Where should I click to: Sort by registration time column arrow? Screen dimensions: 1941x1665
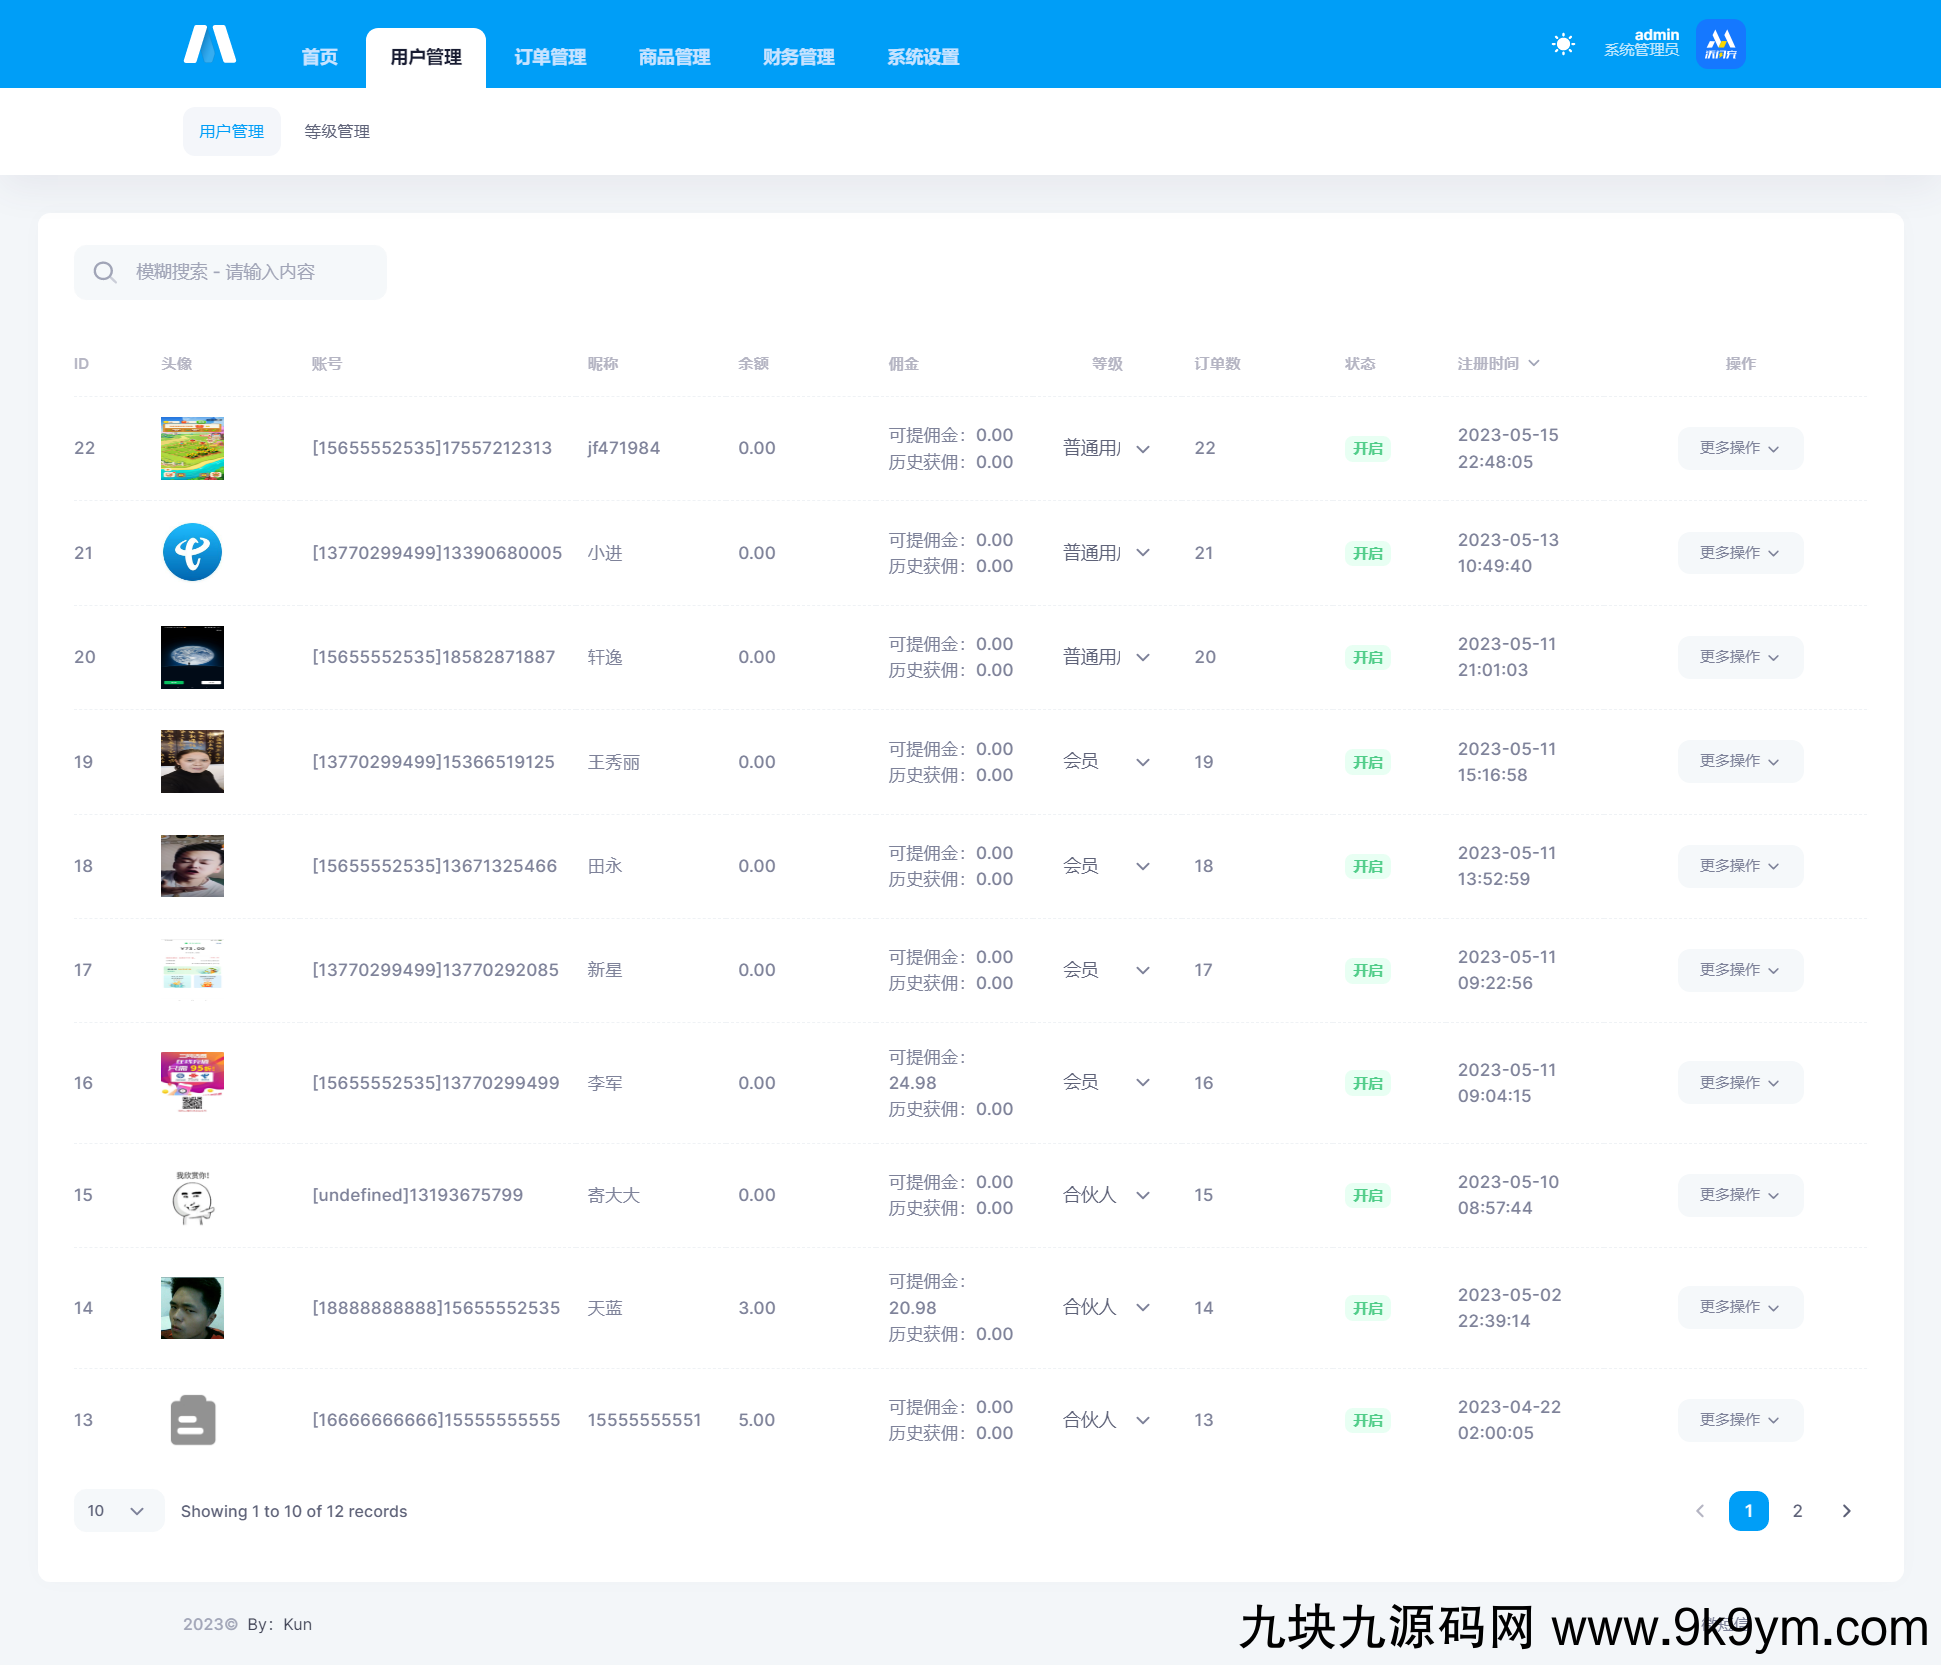pyautogui.click(x=1534, y=363)
